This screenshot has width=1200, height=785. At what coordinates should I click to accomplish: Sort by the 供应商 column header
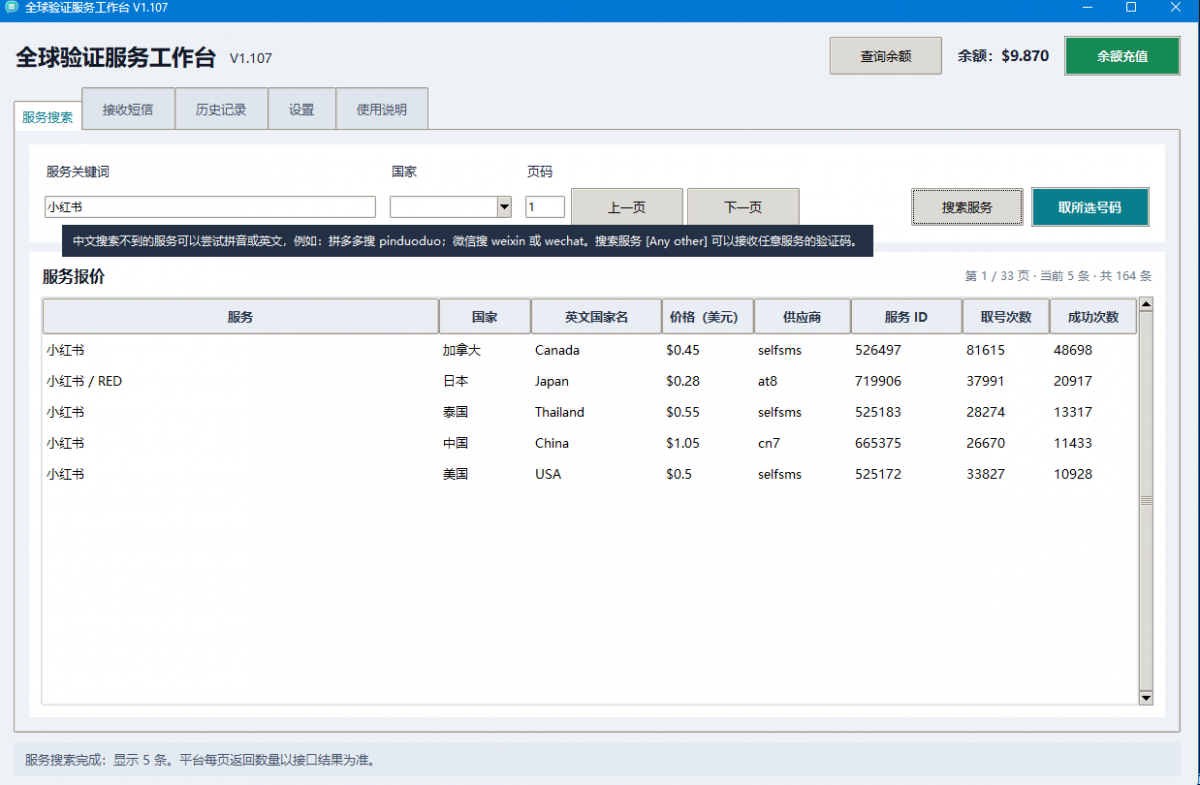tap(802, 317)
